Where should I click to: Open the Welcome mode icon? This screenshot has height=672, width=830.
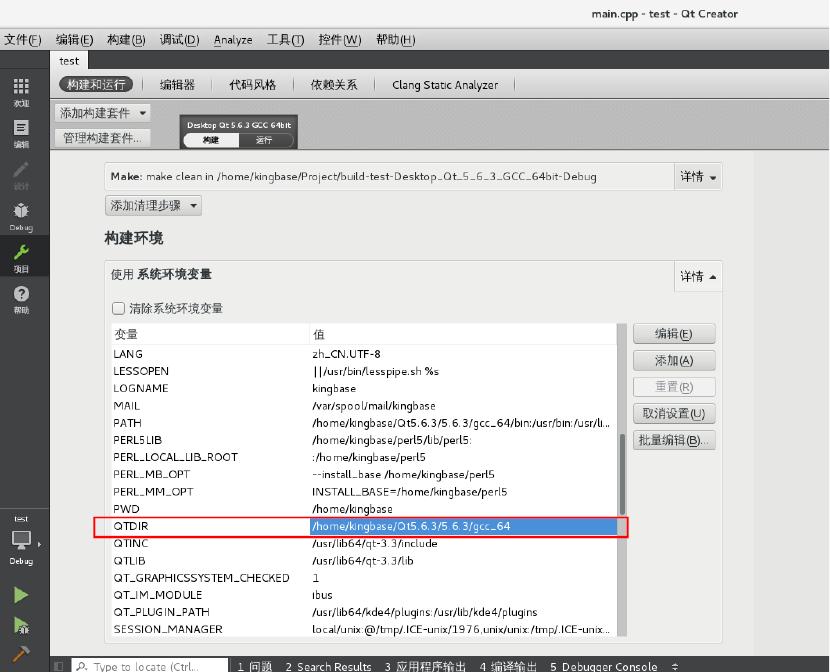click(21, 92)
